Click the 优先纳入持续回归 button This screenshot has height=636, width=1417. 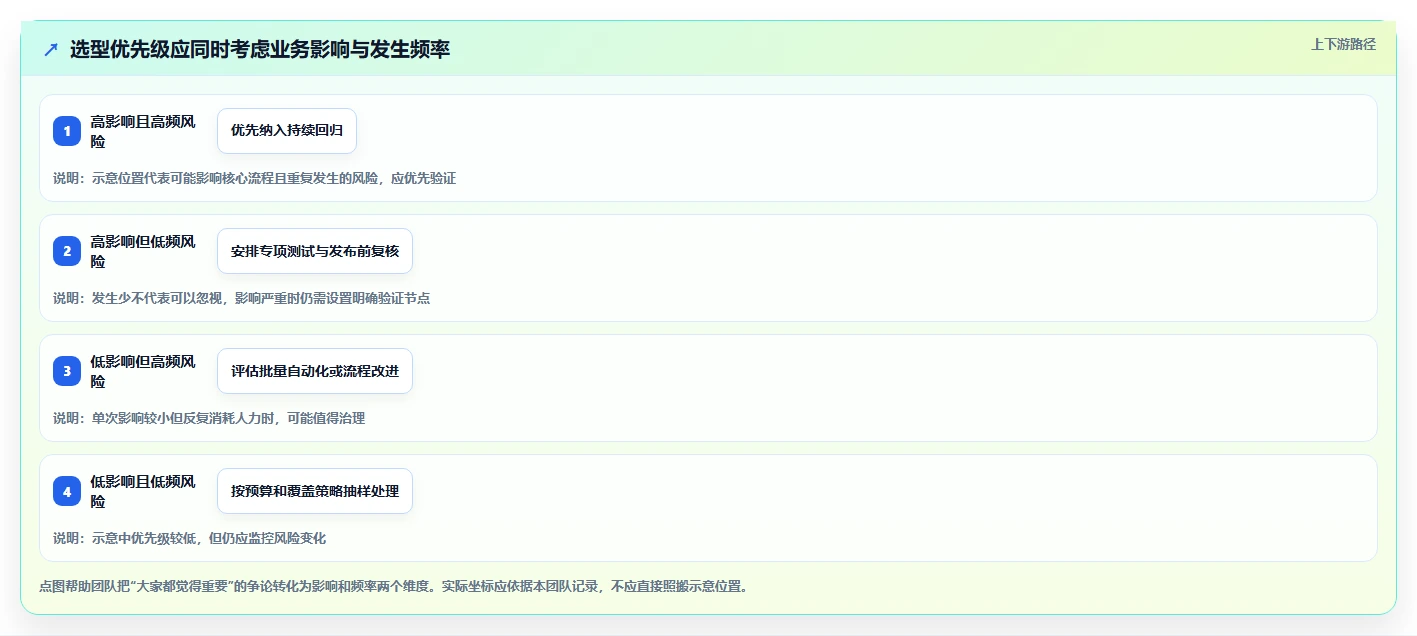tap(287, 131)
